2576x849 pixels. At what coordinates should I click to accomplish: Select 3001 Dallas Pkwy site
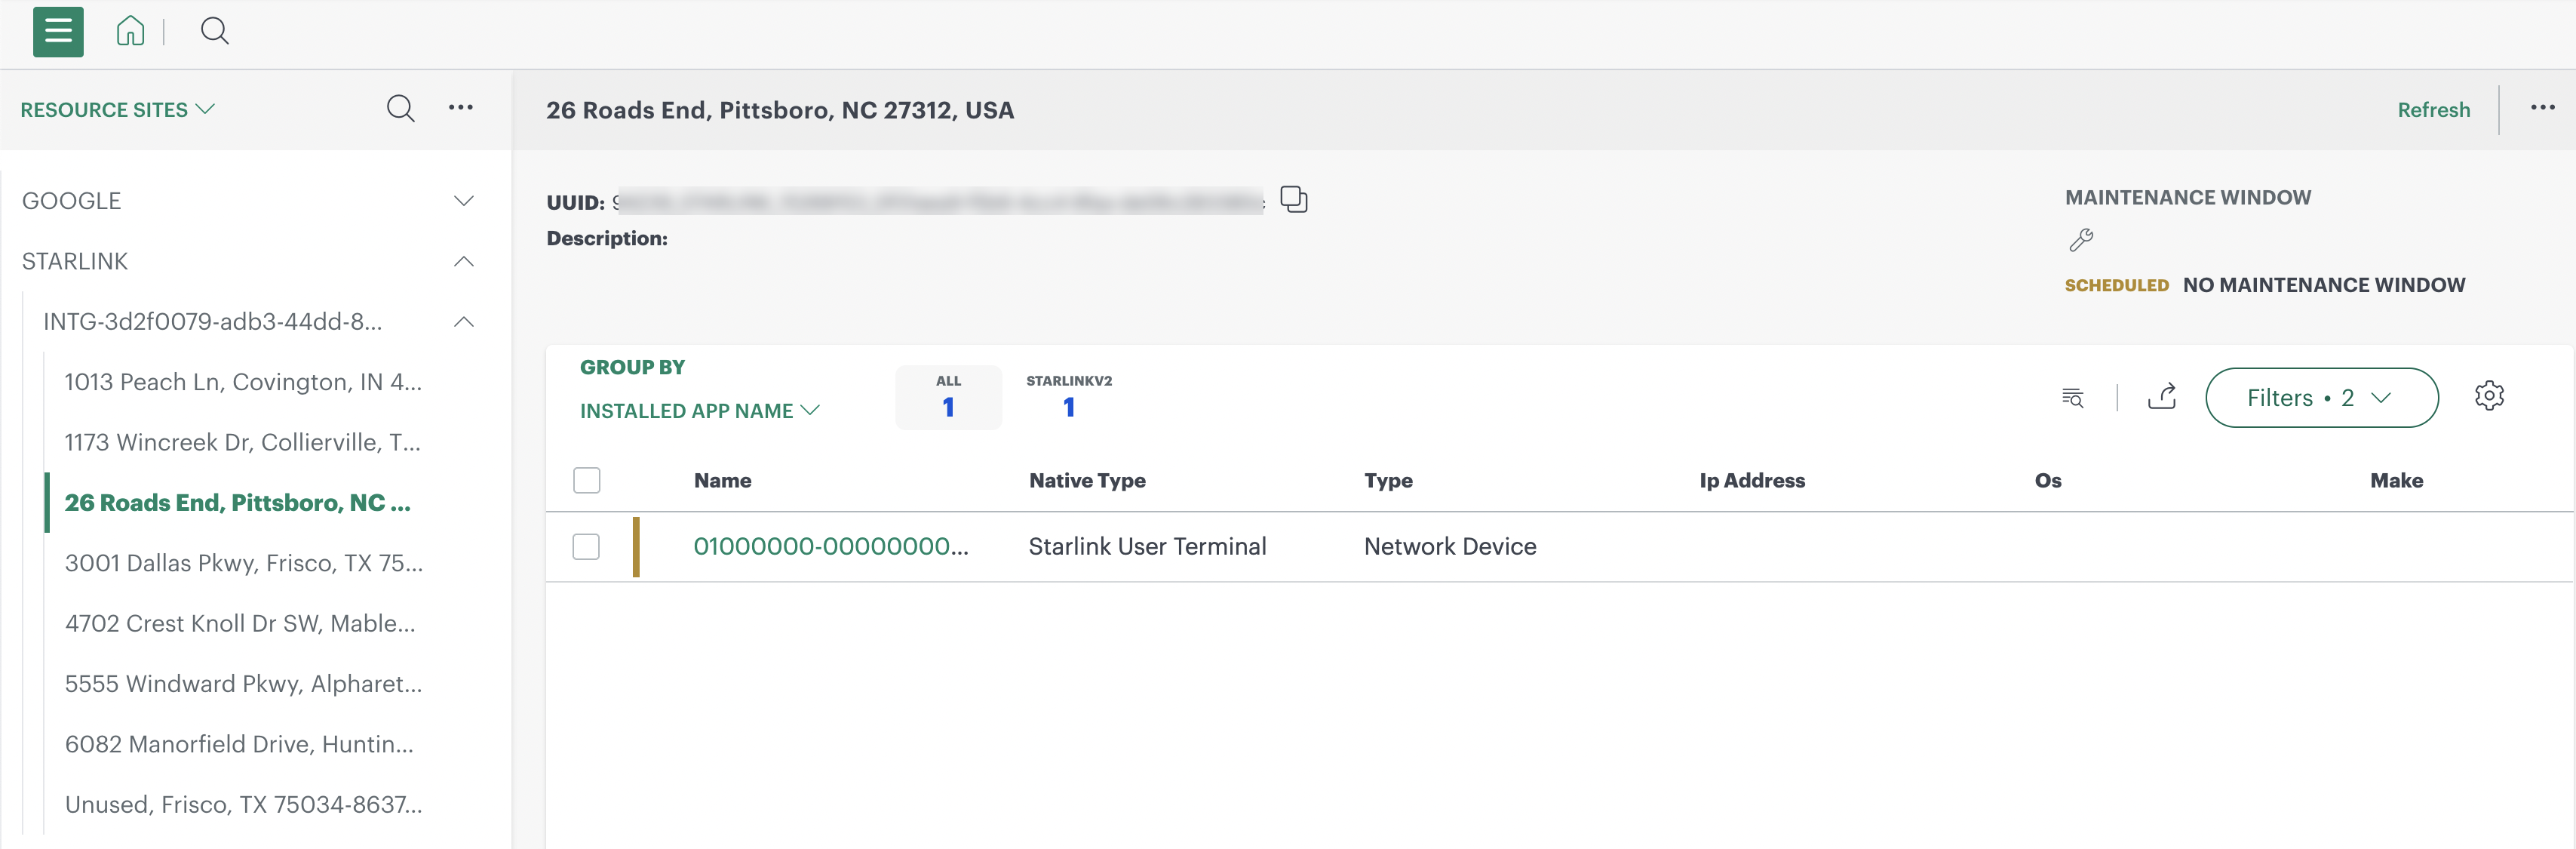[x=243, y=563]
